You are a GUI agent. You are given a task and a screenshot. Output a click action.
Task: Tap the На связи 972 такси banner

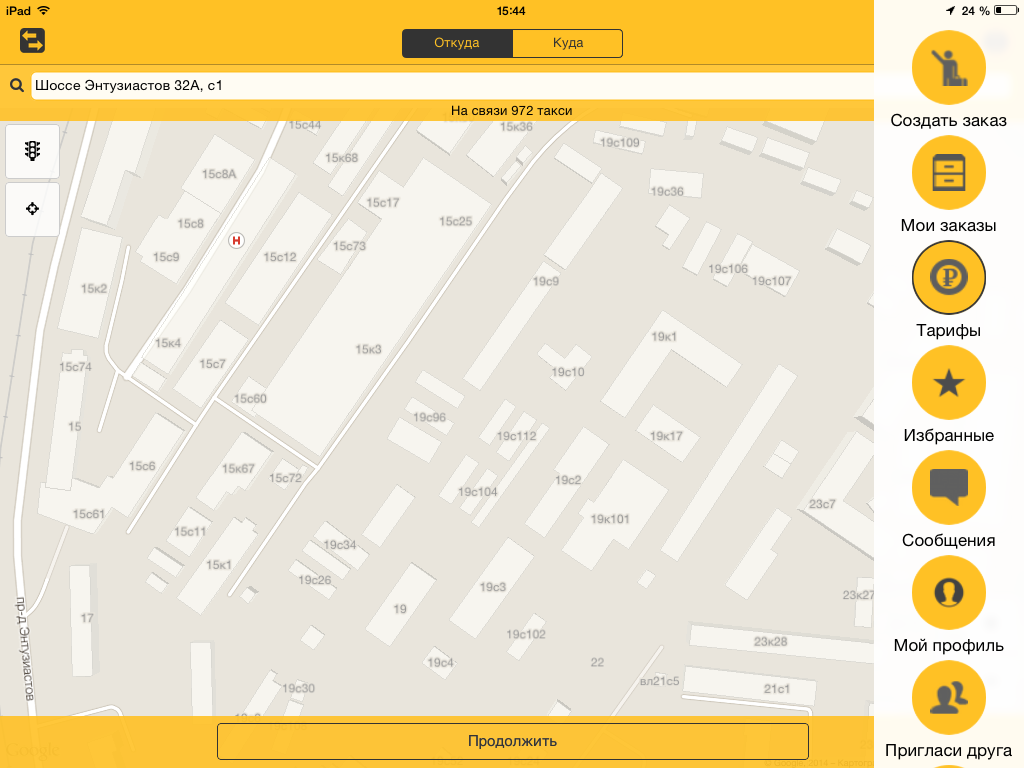[511, 111]
